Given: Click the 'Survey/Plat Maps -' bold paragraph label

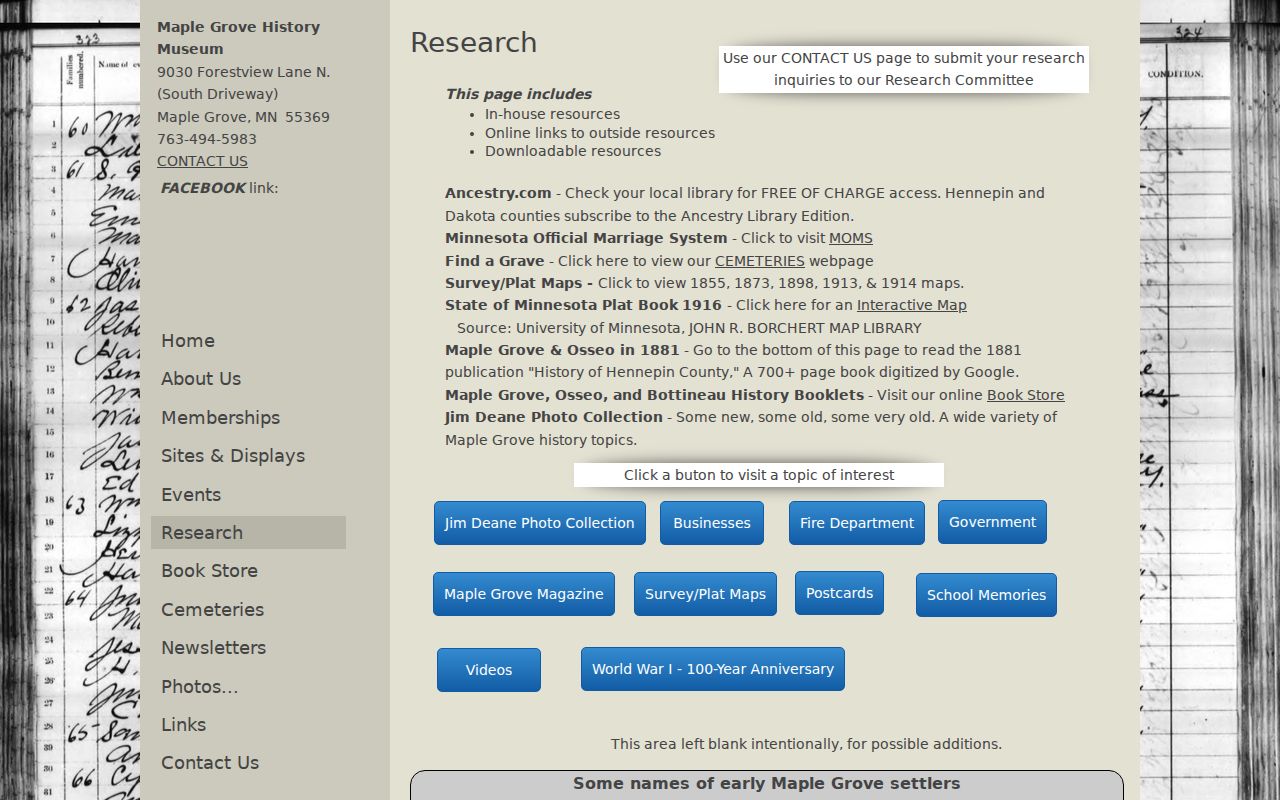Looking at the screenshot, I should pyautogui.click(x=519, y=283).
